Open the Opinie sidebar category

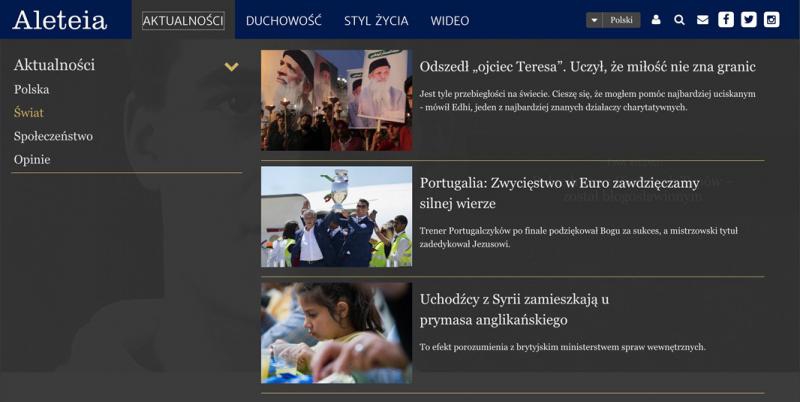[x=32, y=160]
